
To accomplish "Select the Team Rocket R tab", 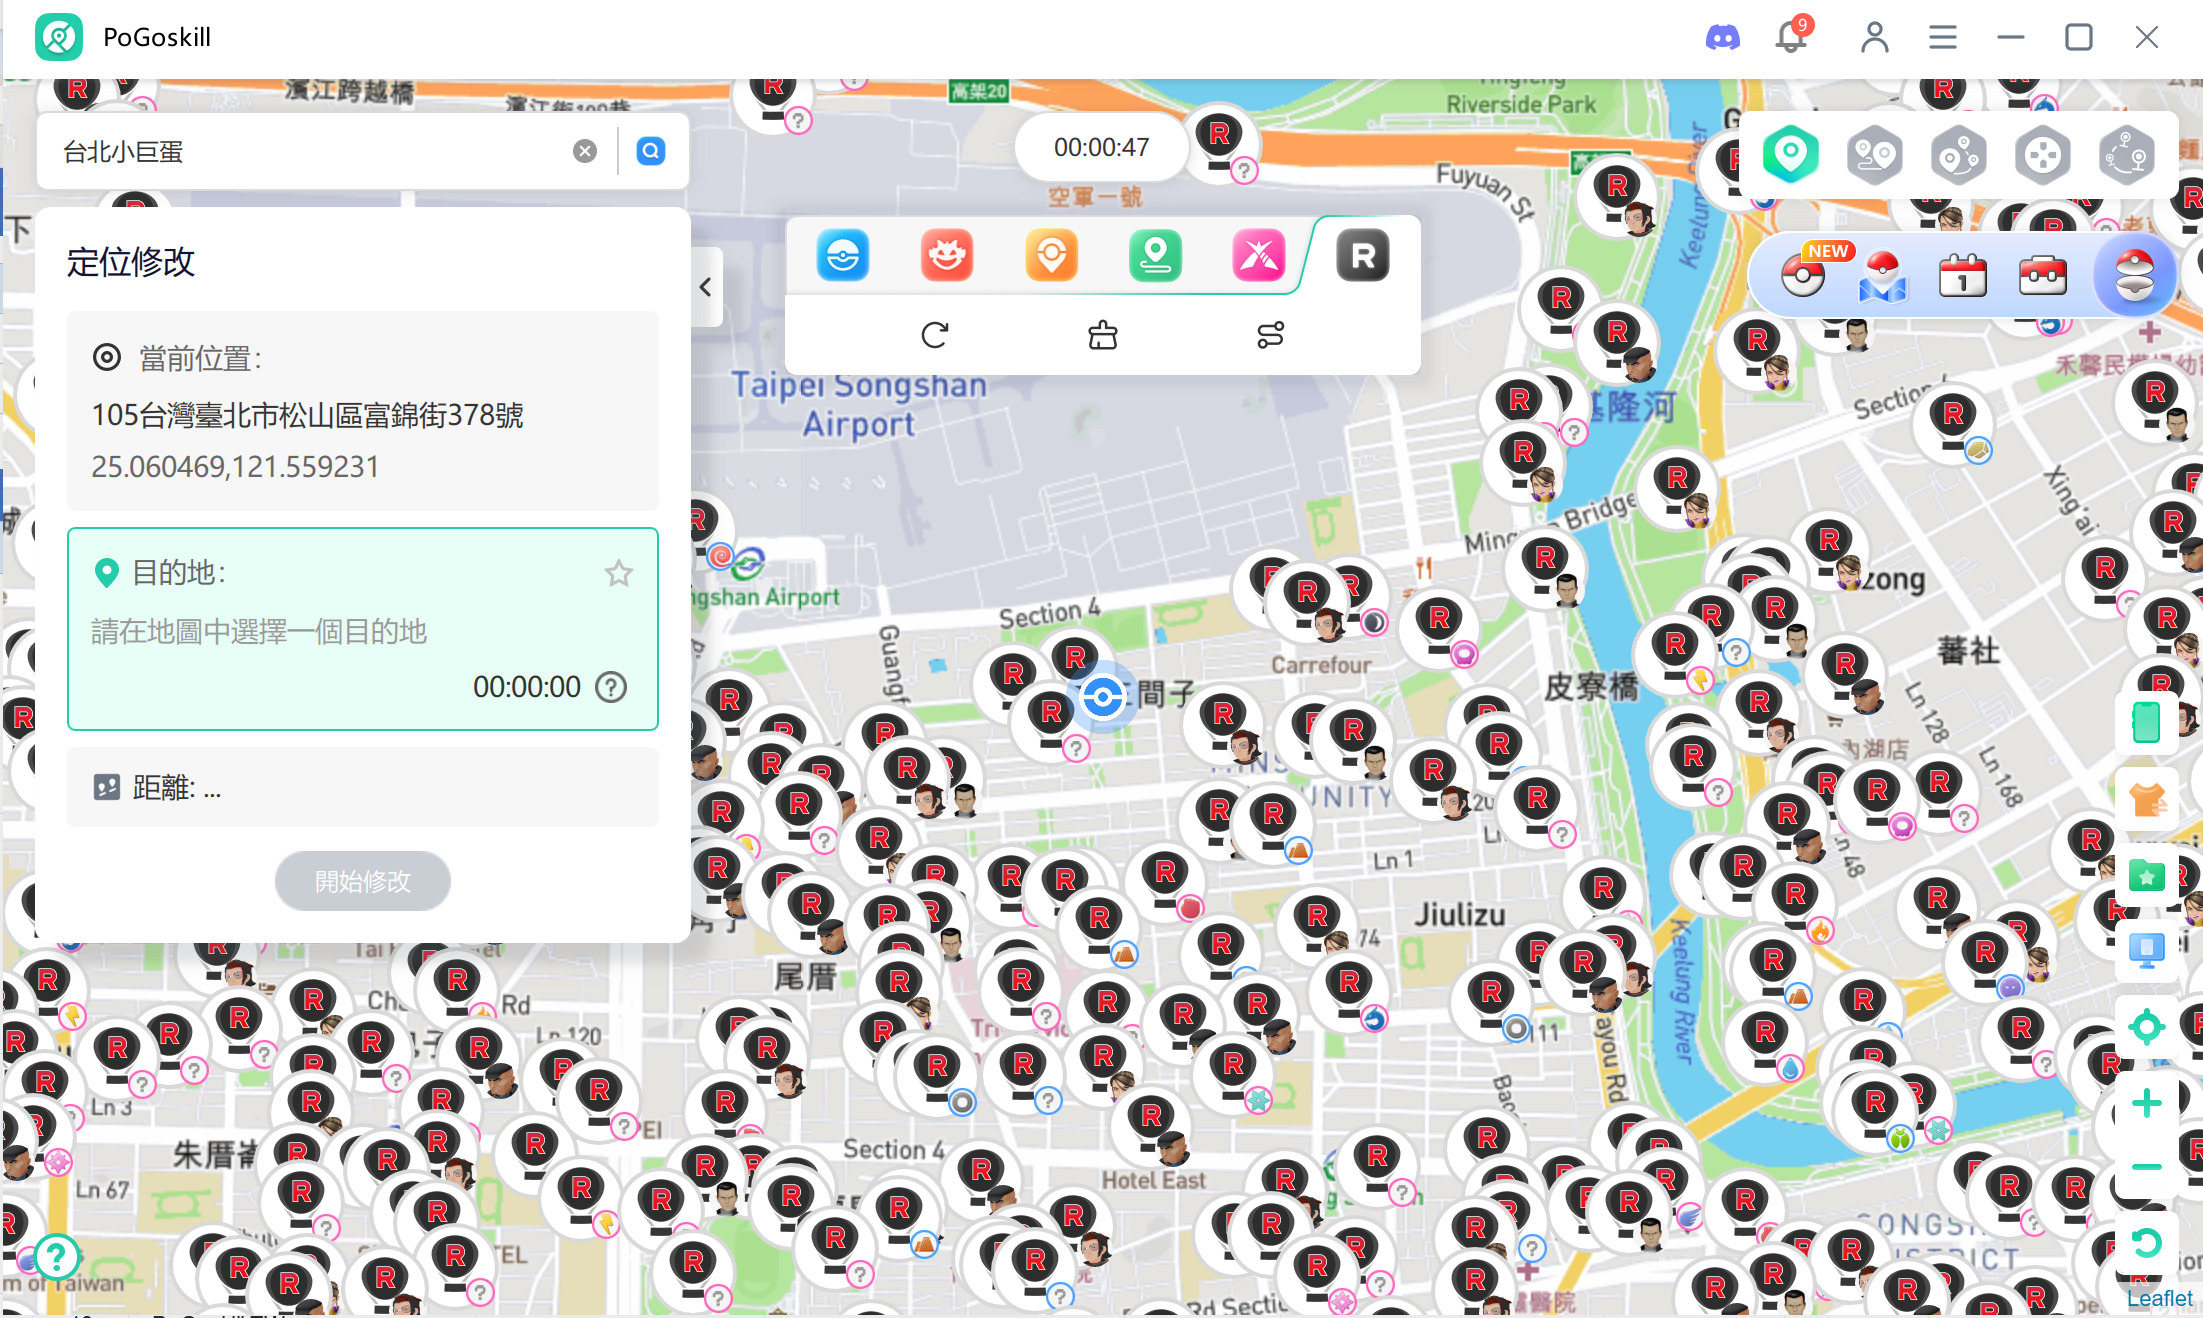I will tap(1363, 256).
